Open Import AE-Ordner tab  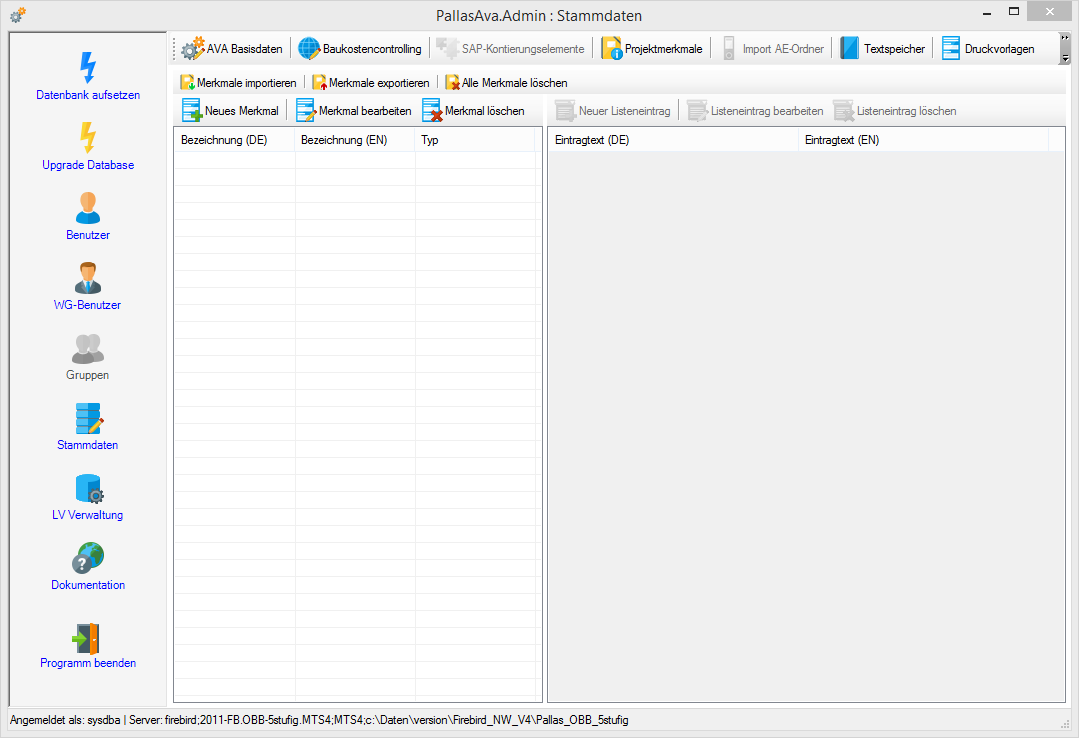click(x=771, y=49)
